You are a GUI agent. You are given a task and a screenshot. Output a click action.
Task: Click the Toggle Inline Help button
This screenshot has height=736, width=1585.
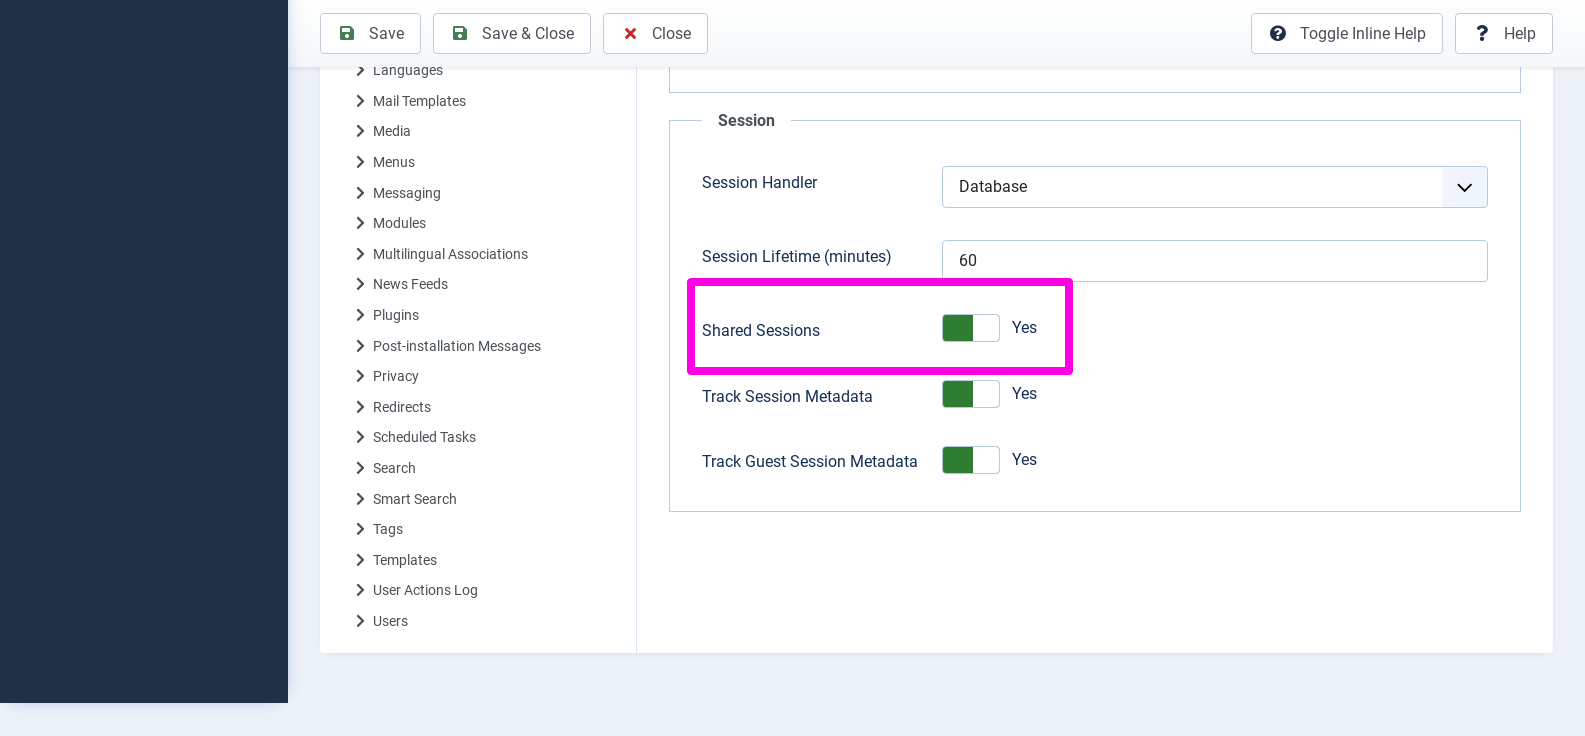pos(1347,33)
